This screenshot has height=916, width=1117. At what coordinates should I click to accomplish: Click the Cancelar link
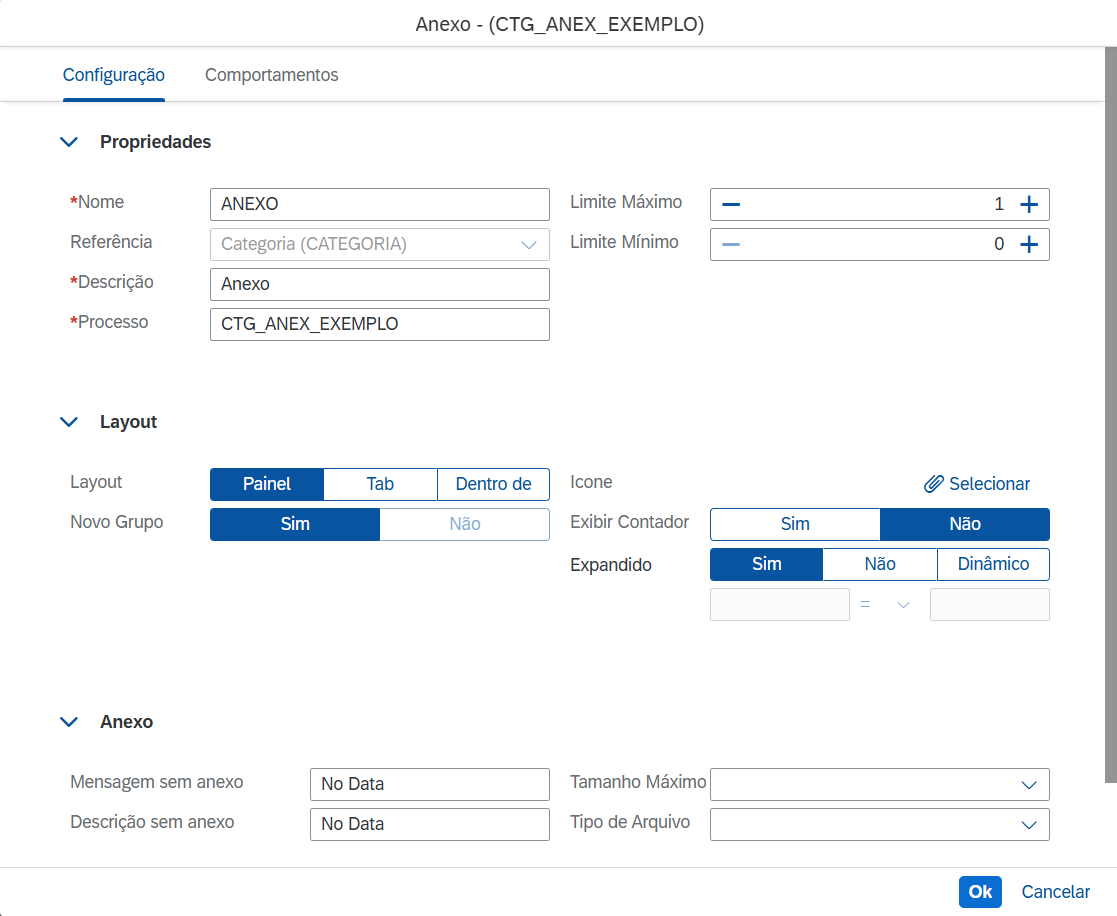[x=1055, y=892]
